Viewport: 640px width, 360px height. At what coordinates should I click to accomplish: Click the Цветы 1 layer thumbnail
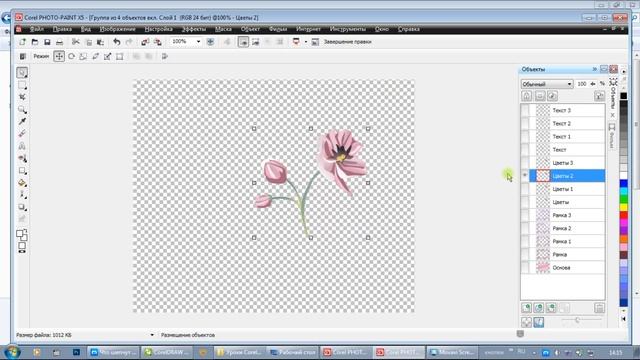(x=542, y=189)
